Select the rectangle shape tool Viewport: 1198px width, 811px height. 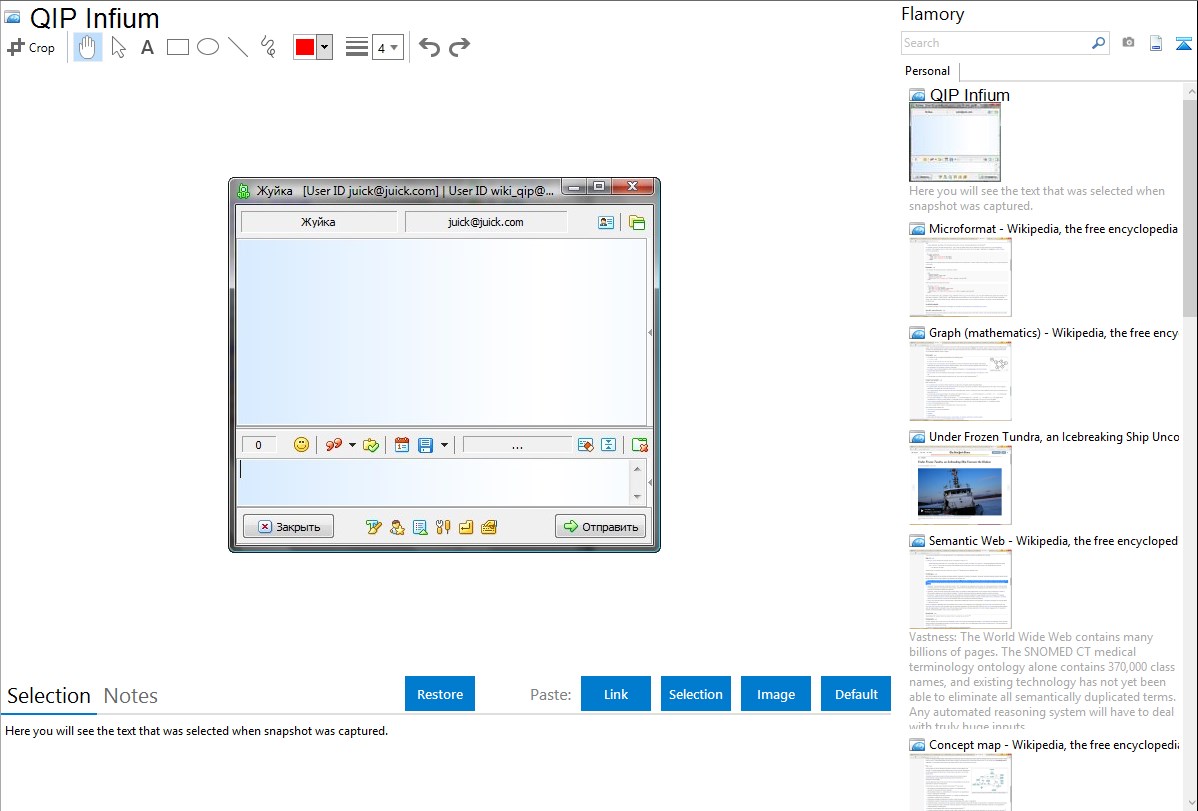(x=177, y=47)
